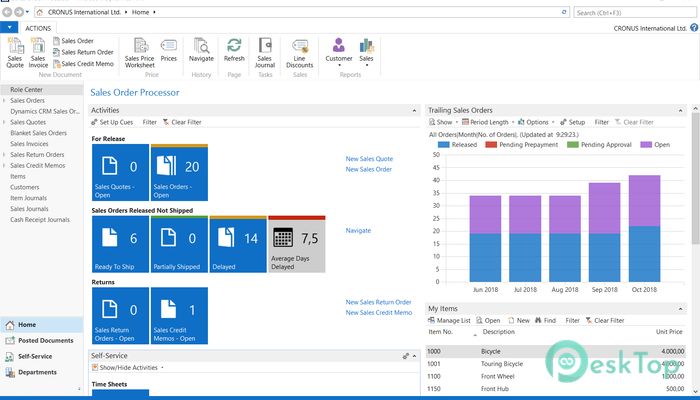The image size is (700, 400).
Task: Open the blue application menu dropdown
Action: click(9, 28)
